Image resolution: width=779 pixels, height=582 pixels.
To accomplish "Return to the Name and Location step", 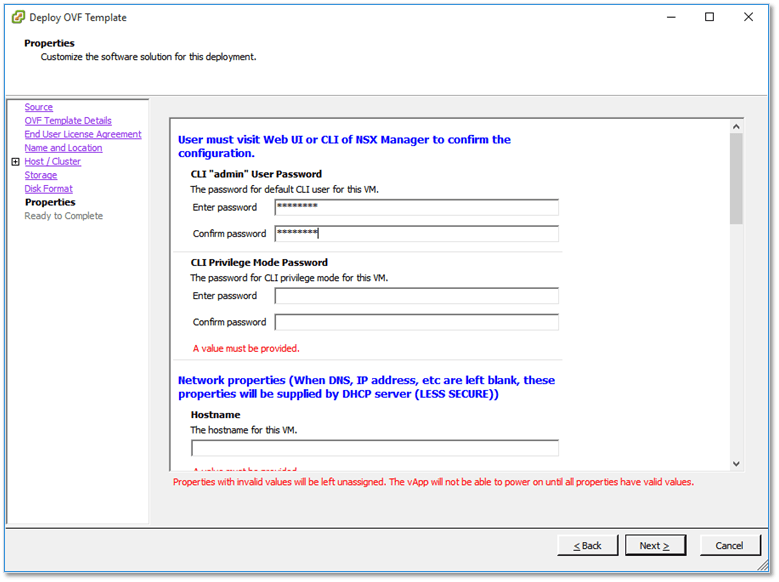I will coord(64,148).
